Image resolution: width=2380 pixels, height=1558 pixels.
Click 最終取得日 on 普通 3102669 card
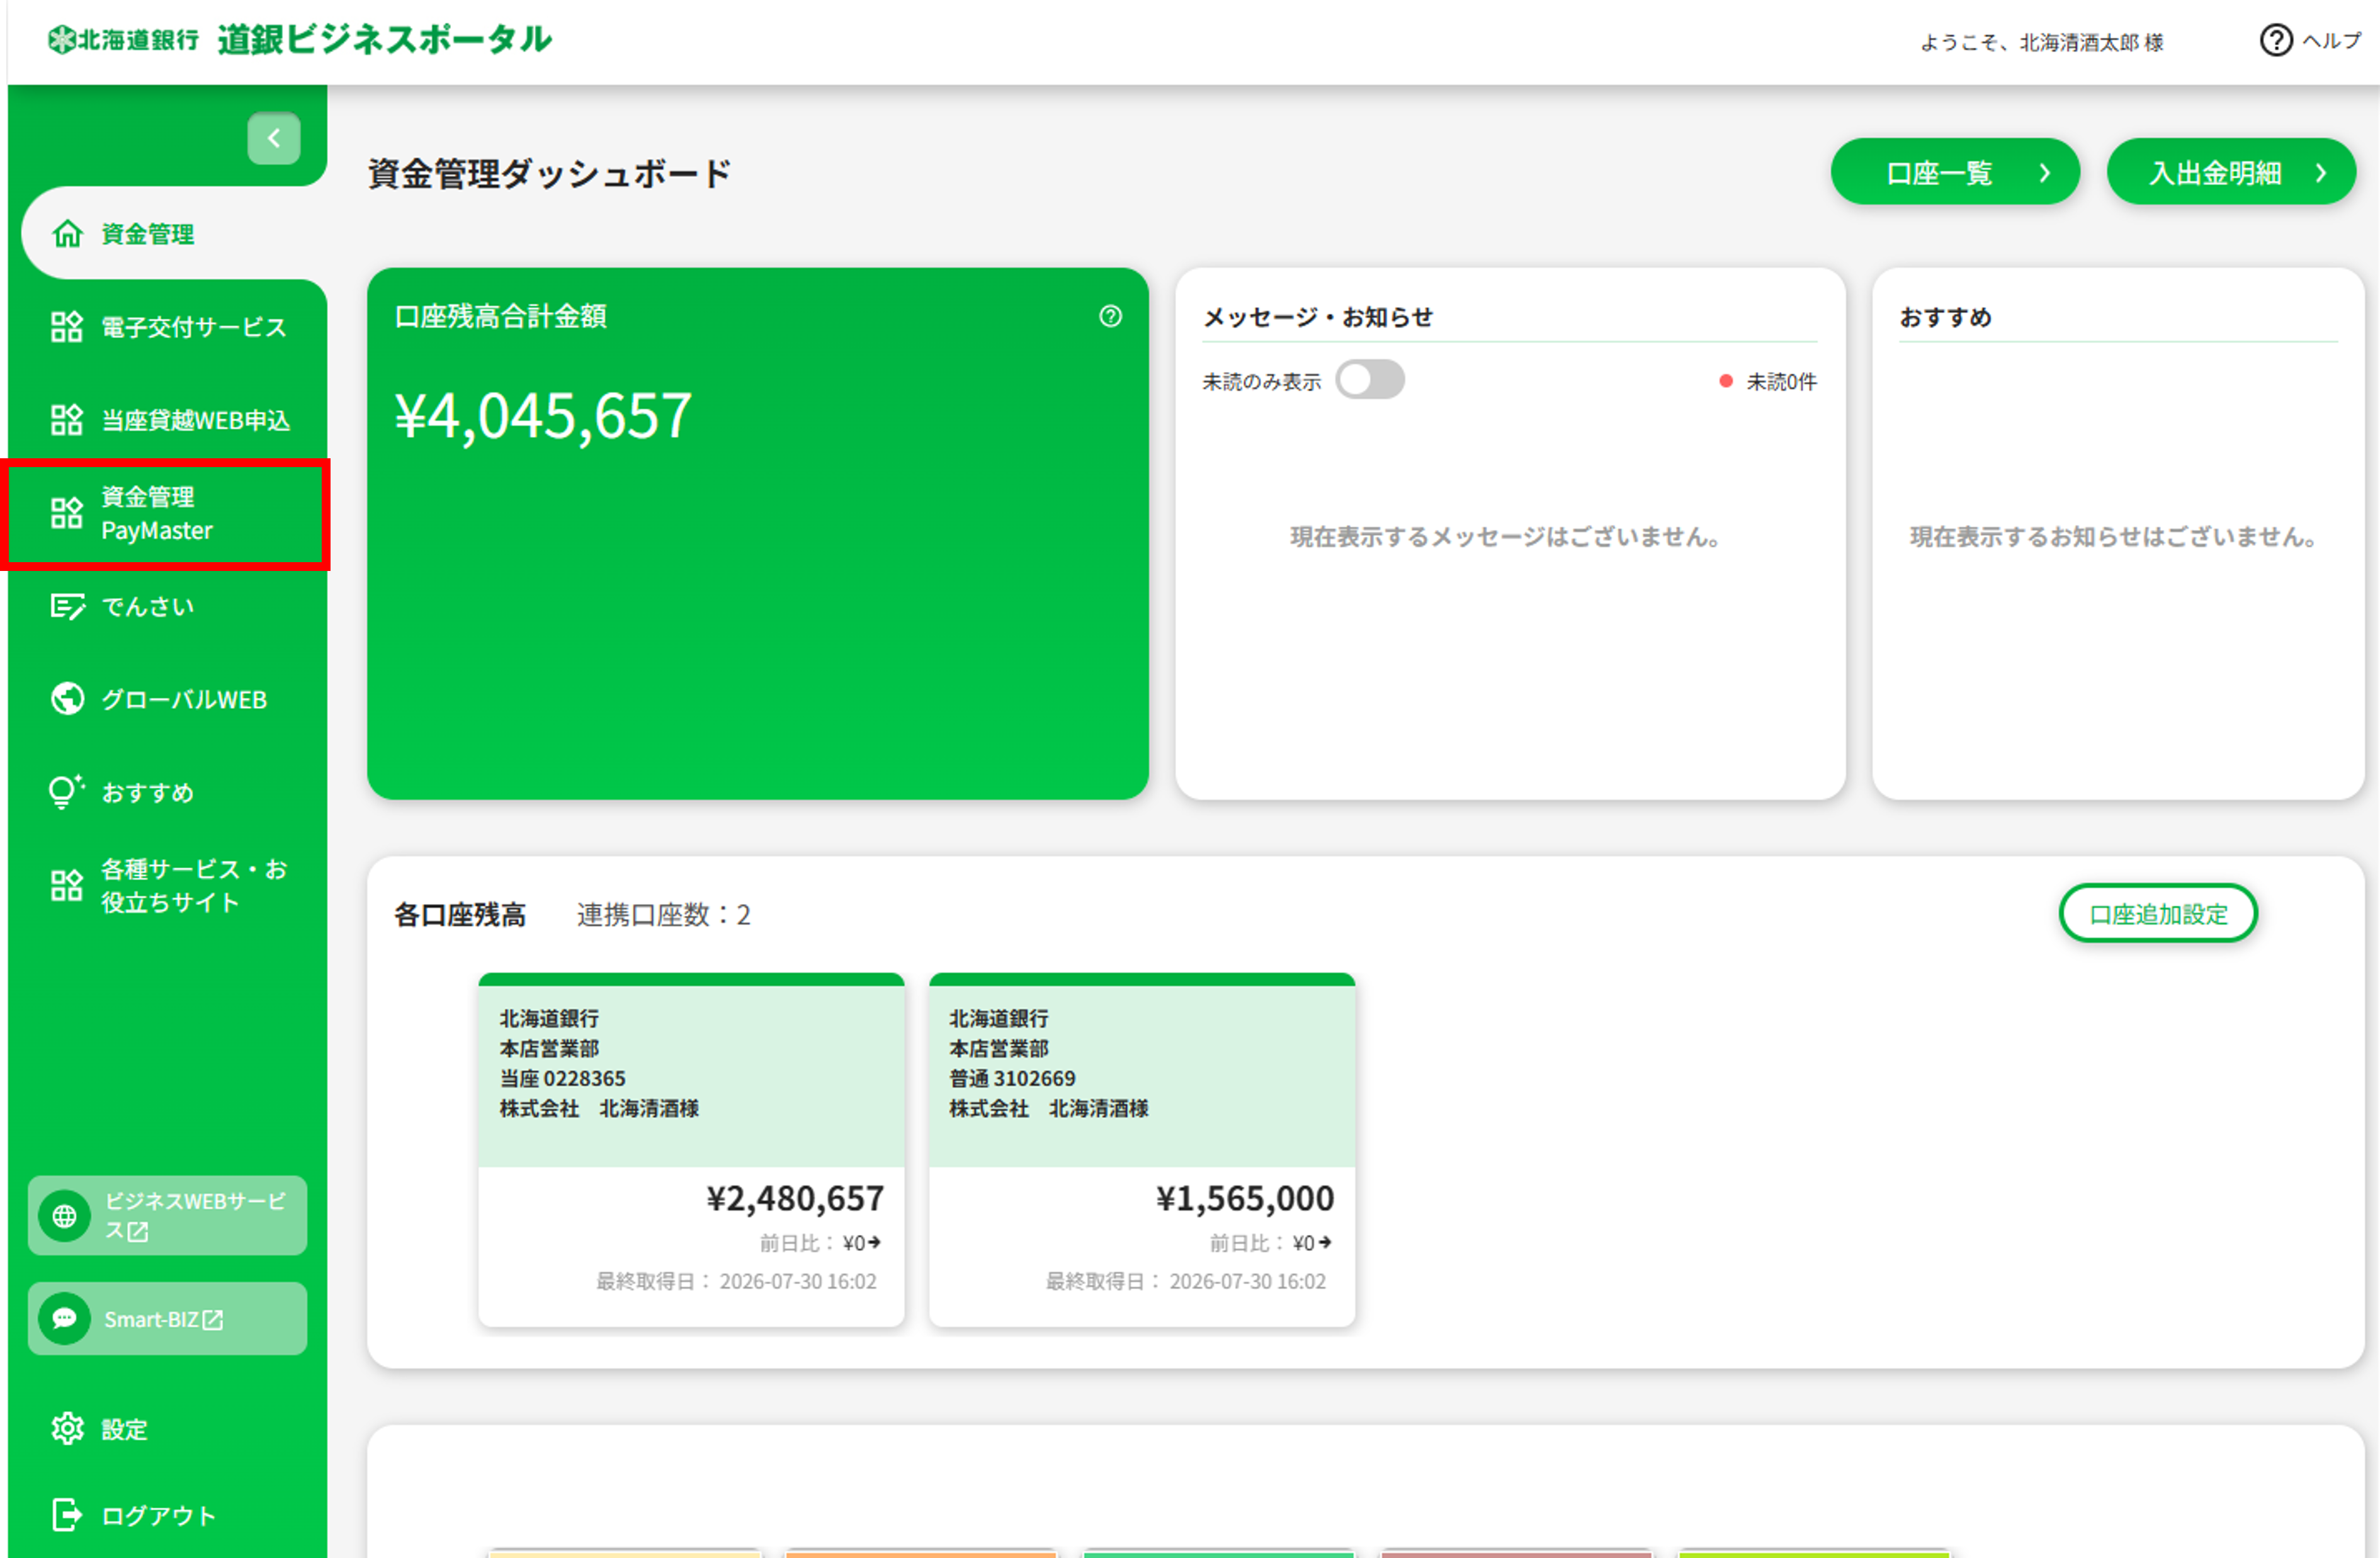tap(1186, 1281)
